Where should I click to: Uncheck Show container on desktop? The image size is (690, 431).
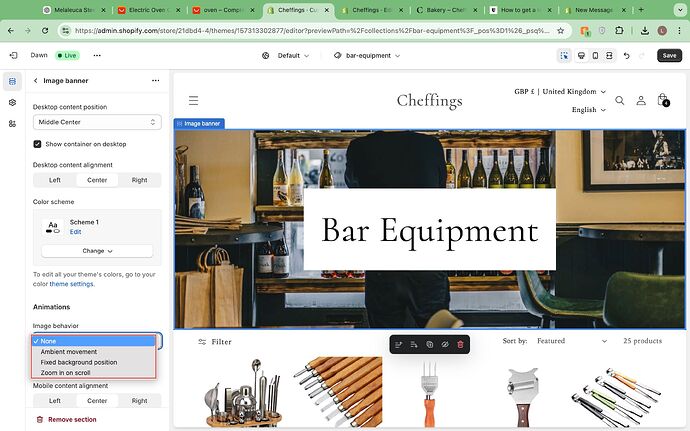click(x=37, y=144)
